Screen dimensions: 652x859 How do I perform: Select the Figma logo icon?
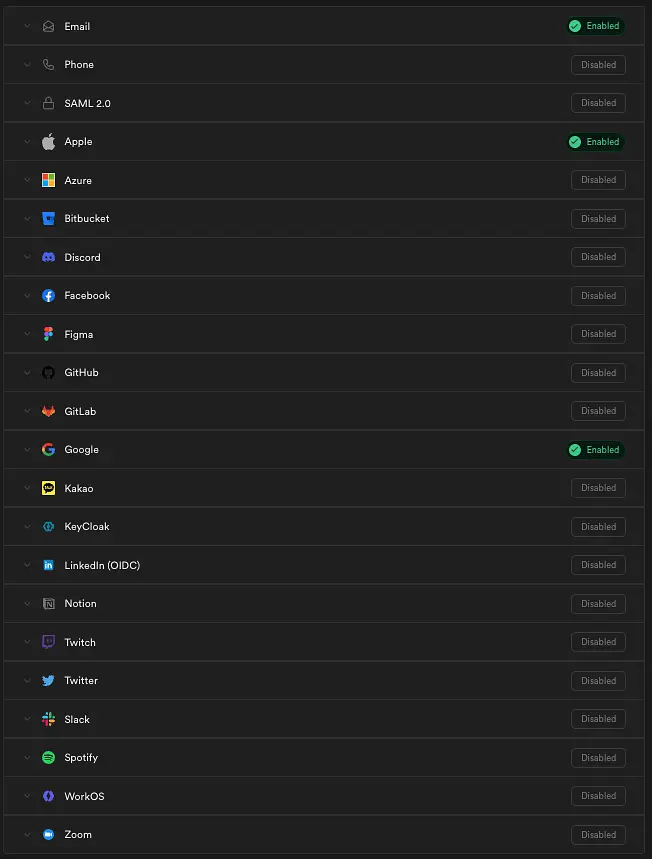[48, 334]
